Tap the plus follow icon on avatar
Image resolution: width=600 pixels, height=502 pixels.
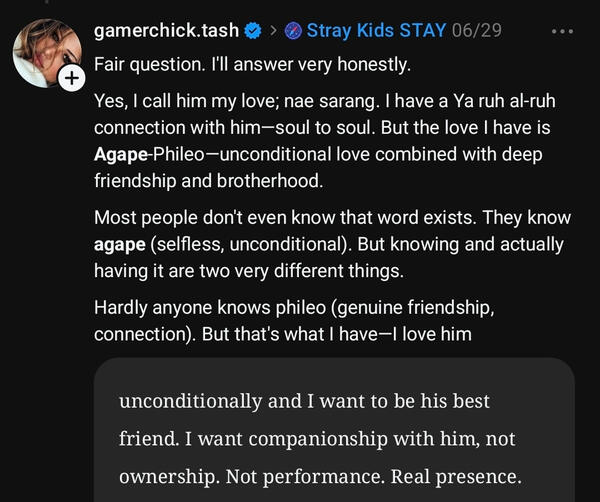click(72, 78)
